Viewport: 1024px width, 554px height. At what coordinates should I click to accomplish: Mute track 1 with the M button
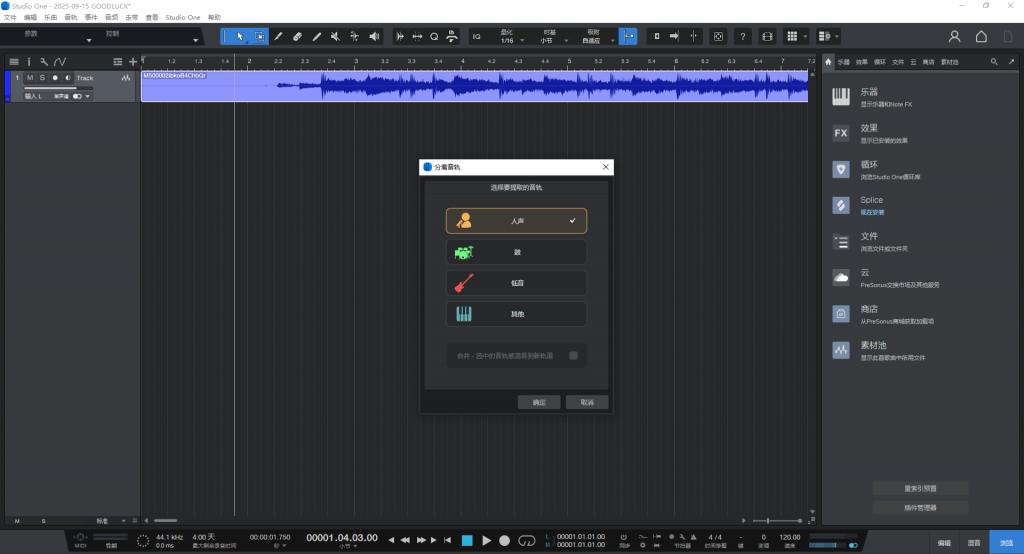[30, 77]
